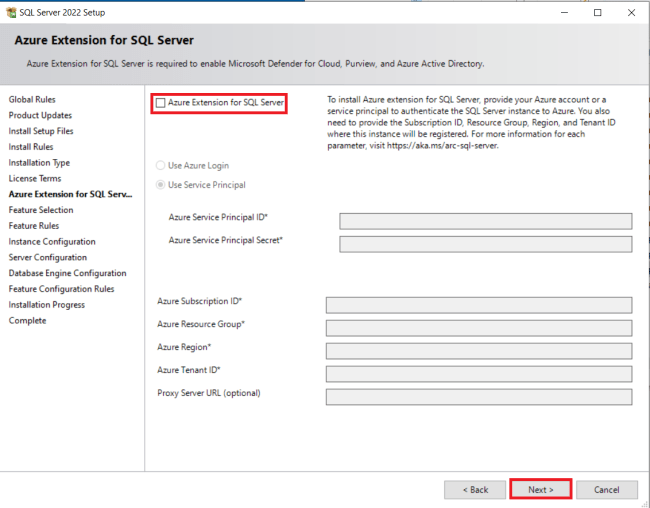The height and width of the screenshot is (508, 650).
Task: Click the Azure Resource Group field
Action: pos(479,328)
